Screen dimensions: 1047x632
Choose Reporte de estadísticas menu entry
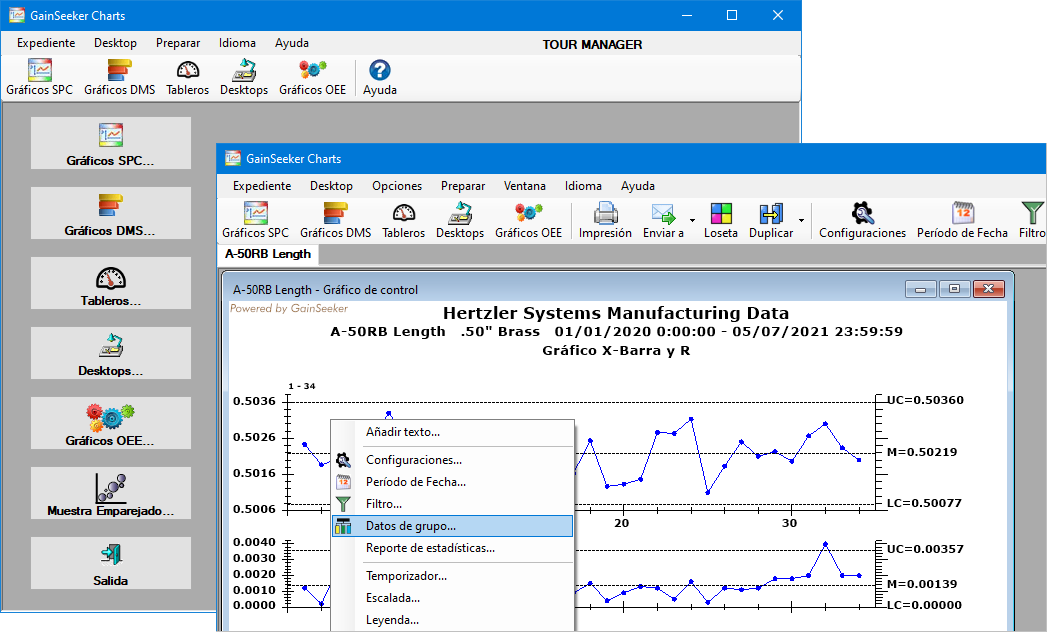coord(430,548)
